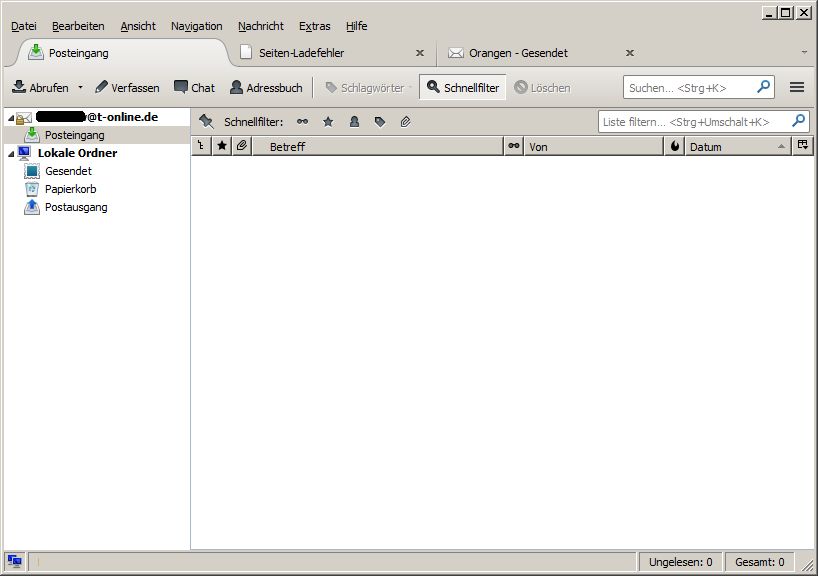Pin the quick filter settings
Image resolution: width=818 pixels, height=576 pixels.
206,121
